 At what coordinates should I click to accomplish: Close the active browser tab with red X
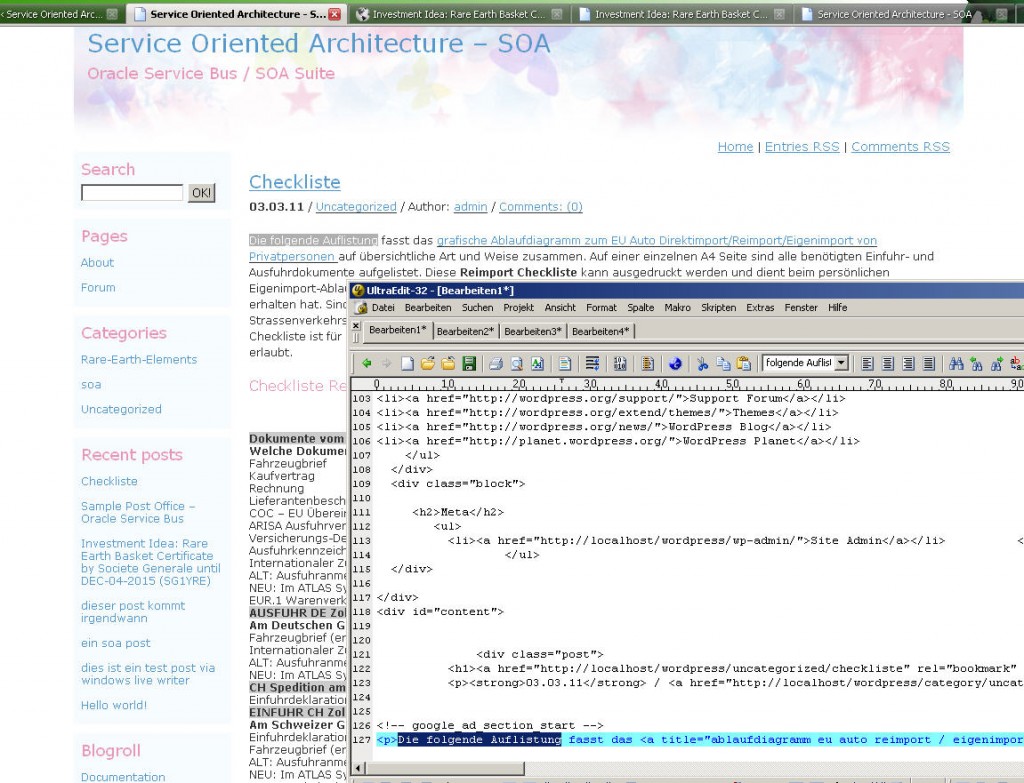pyautogui.click(x=334, y=14)
